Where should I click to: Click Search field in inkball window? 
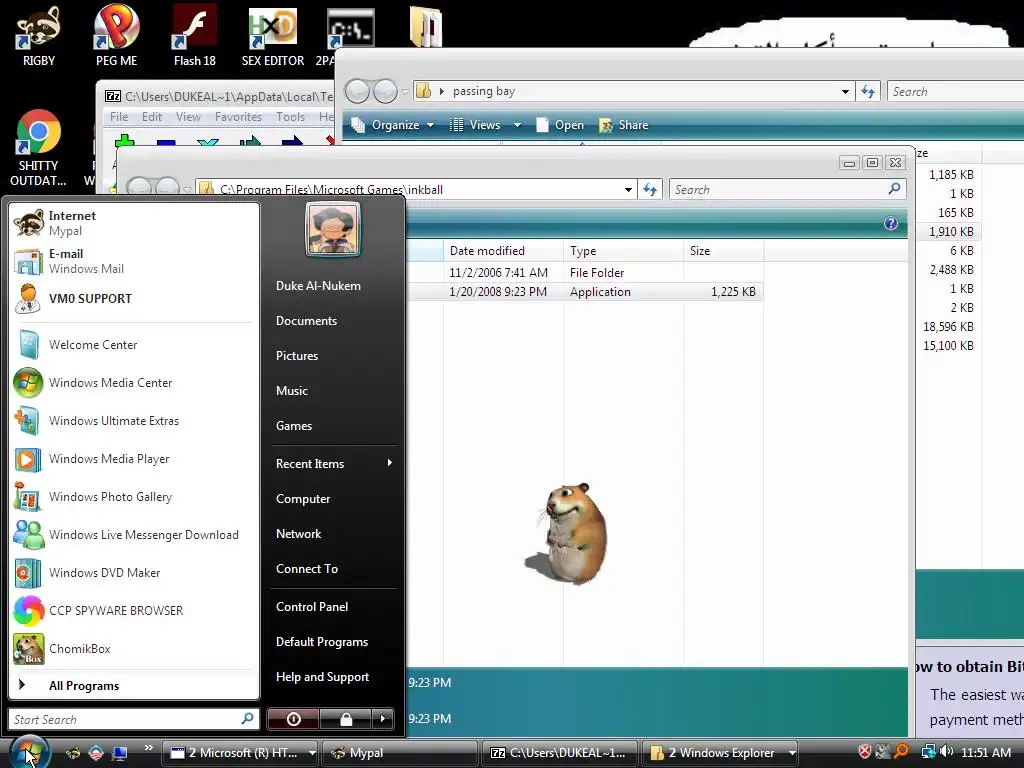pyautogui.click(x=788, y=189)
